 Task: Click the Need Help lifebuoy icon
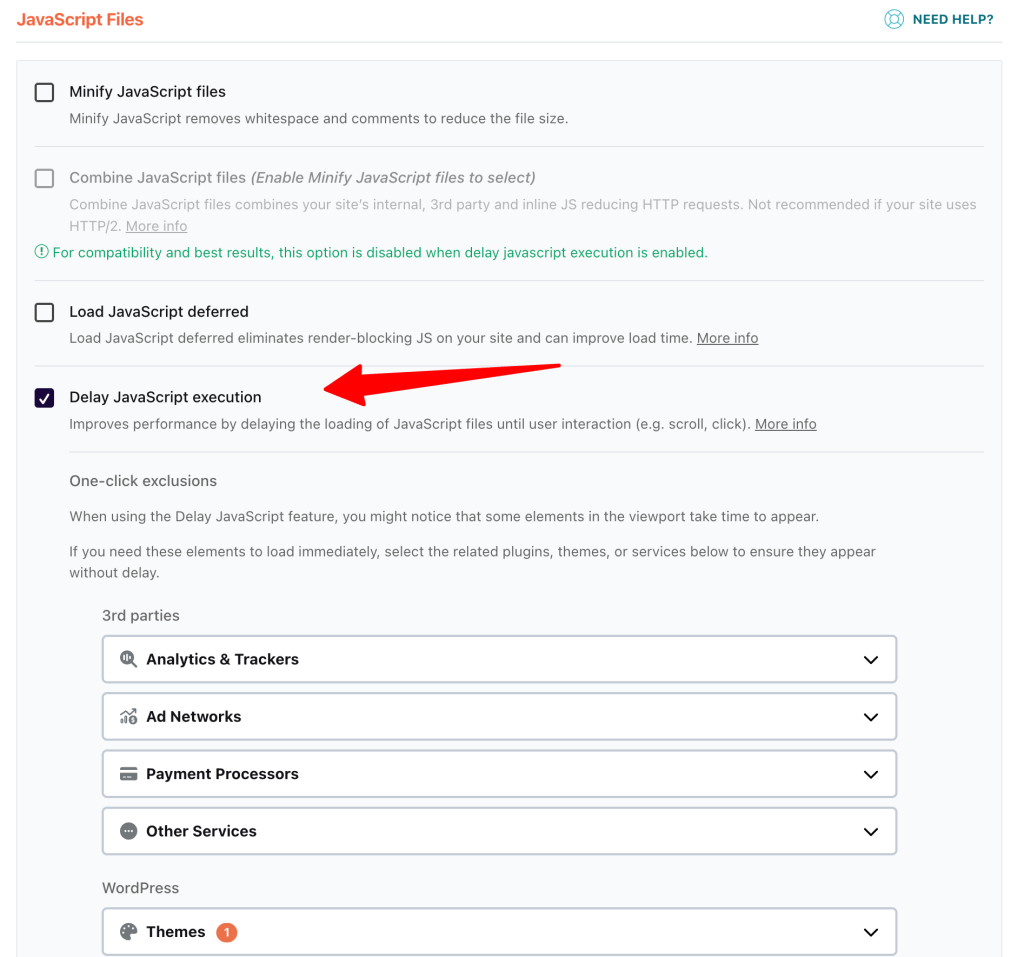[894, 19]
